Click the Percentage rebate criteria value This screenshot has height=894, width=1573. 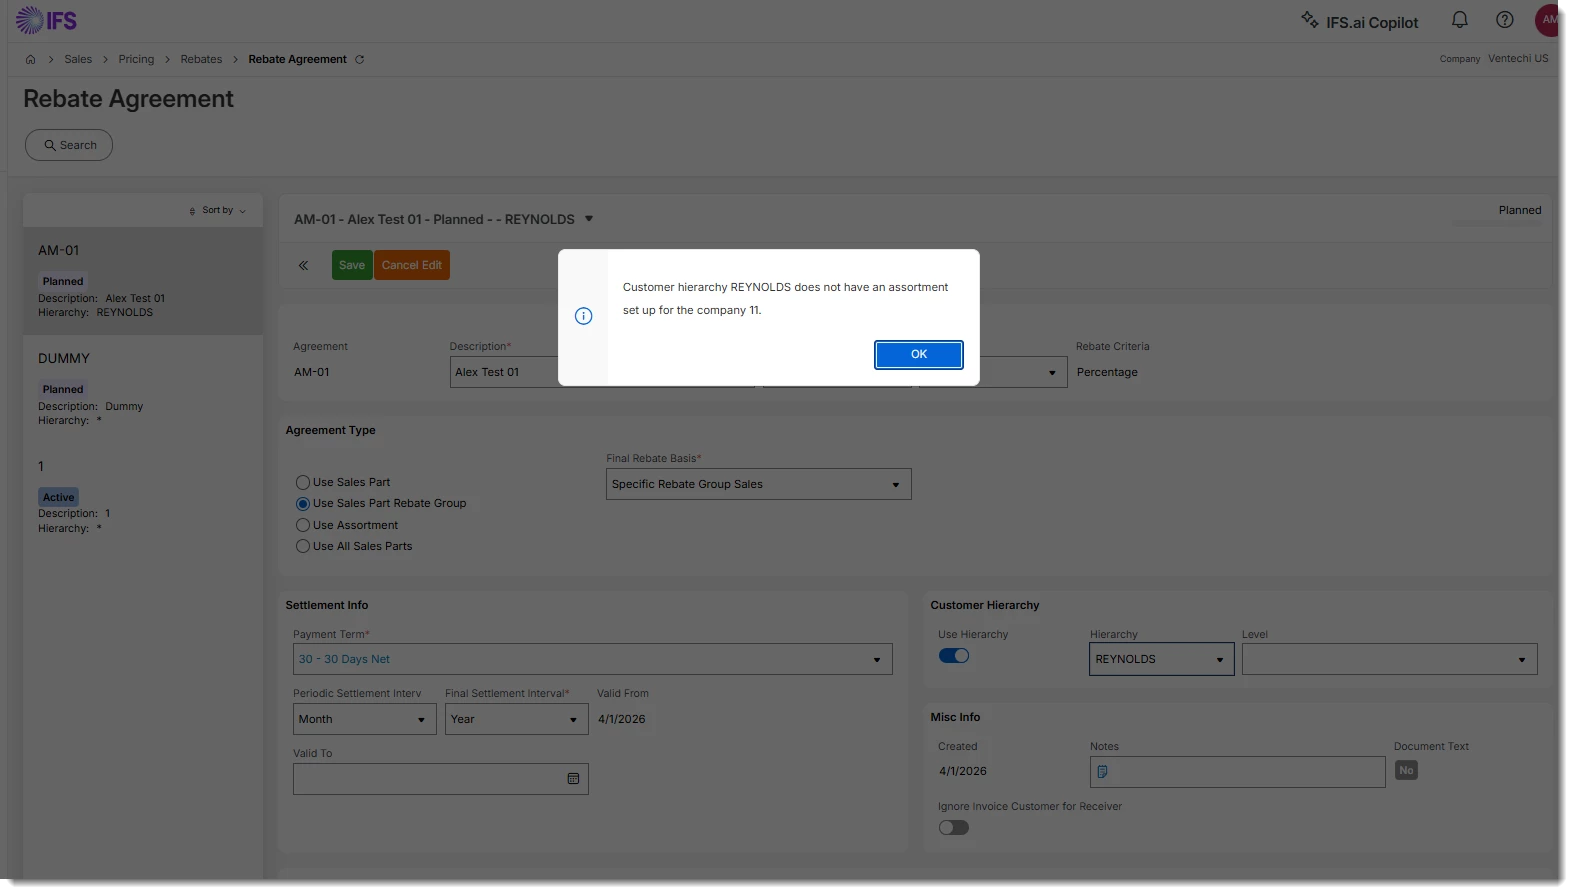1107,372
